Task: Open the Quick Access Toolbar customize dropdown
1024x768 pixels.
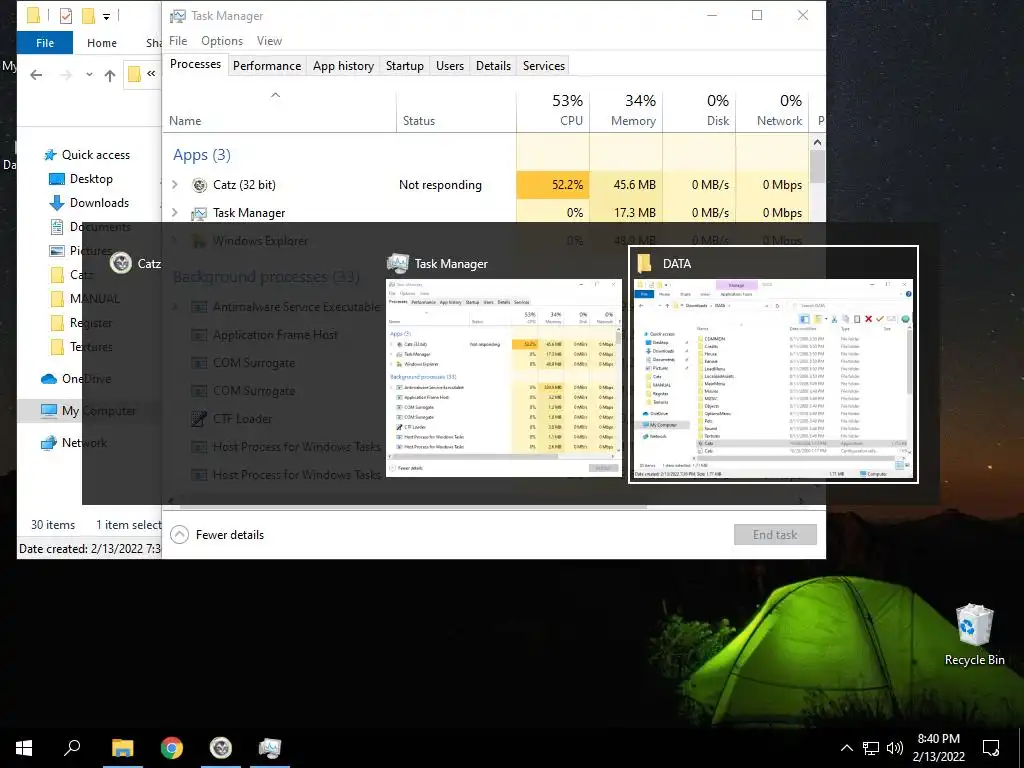Action: click(x=106, y=16)
